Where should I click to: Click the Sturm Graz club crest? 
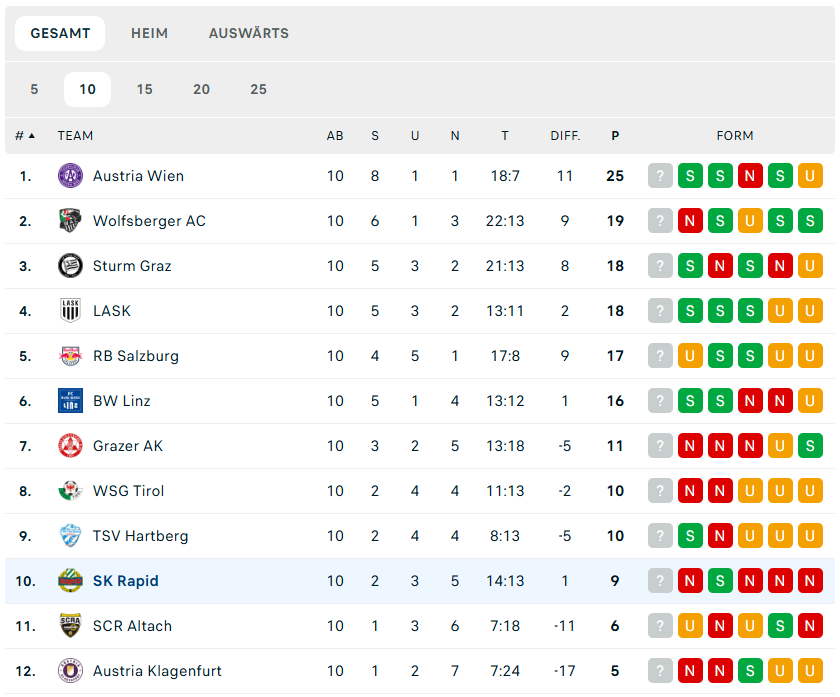click(x=70, y=266)
